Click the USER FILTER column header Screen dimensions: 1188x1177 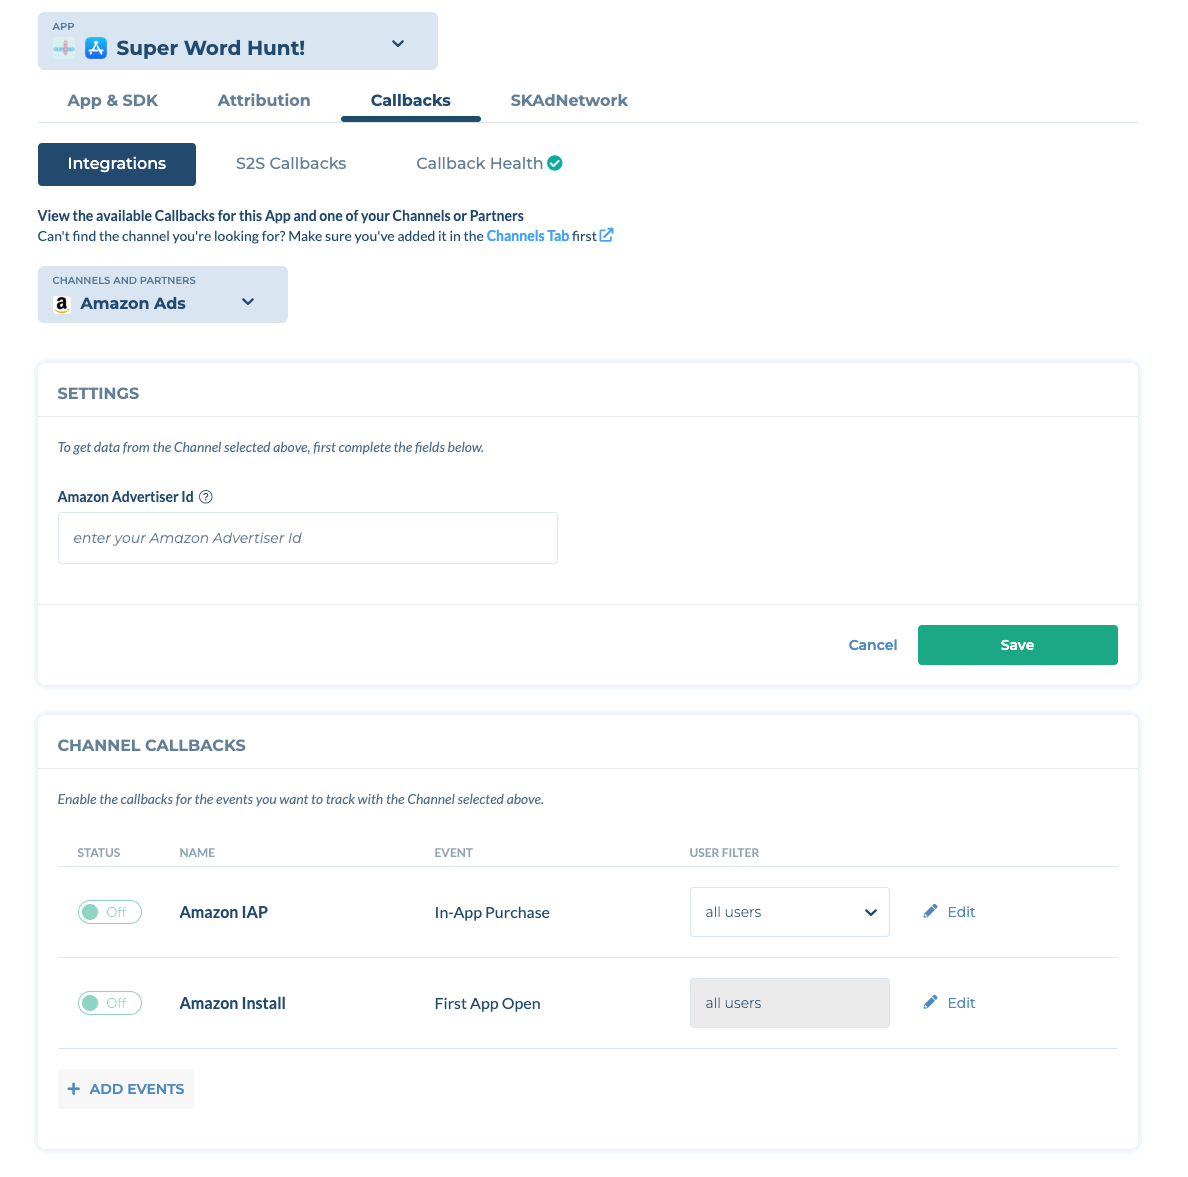coord(724,853)
